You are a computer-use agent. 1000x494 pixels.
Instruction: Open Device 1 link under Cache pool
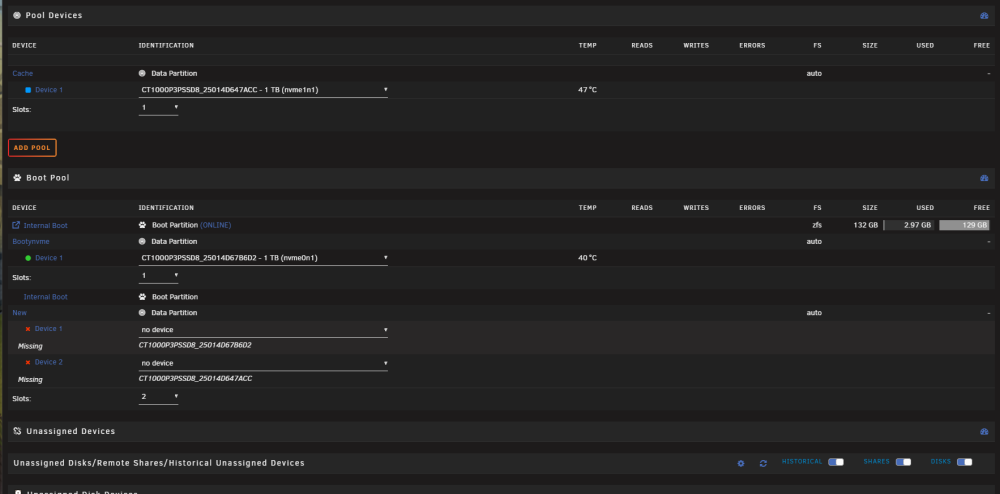click(x=49, y=90)
